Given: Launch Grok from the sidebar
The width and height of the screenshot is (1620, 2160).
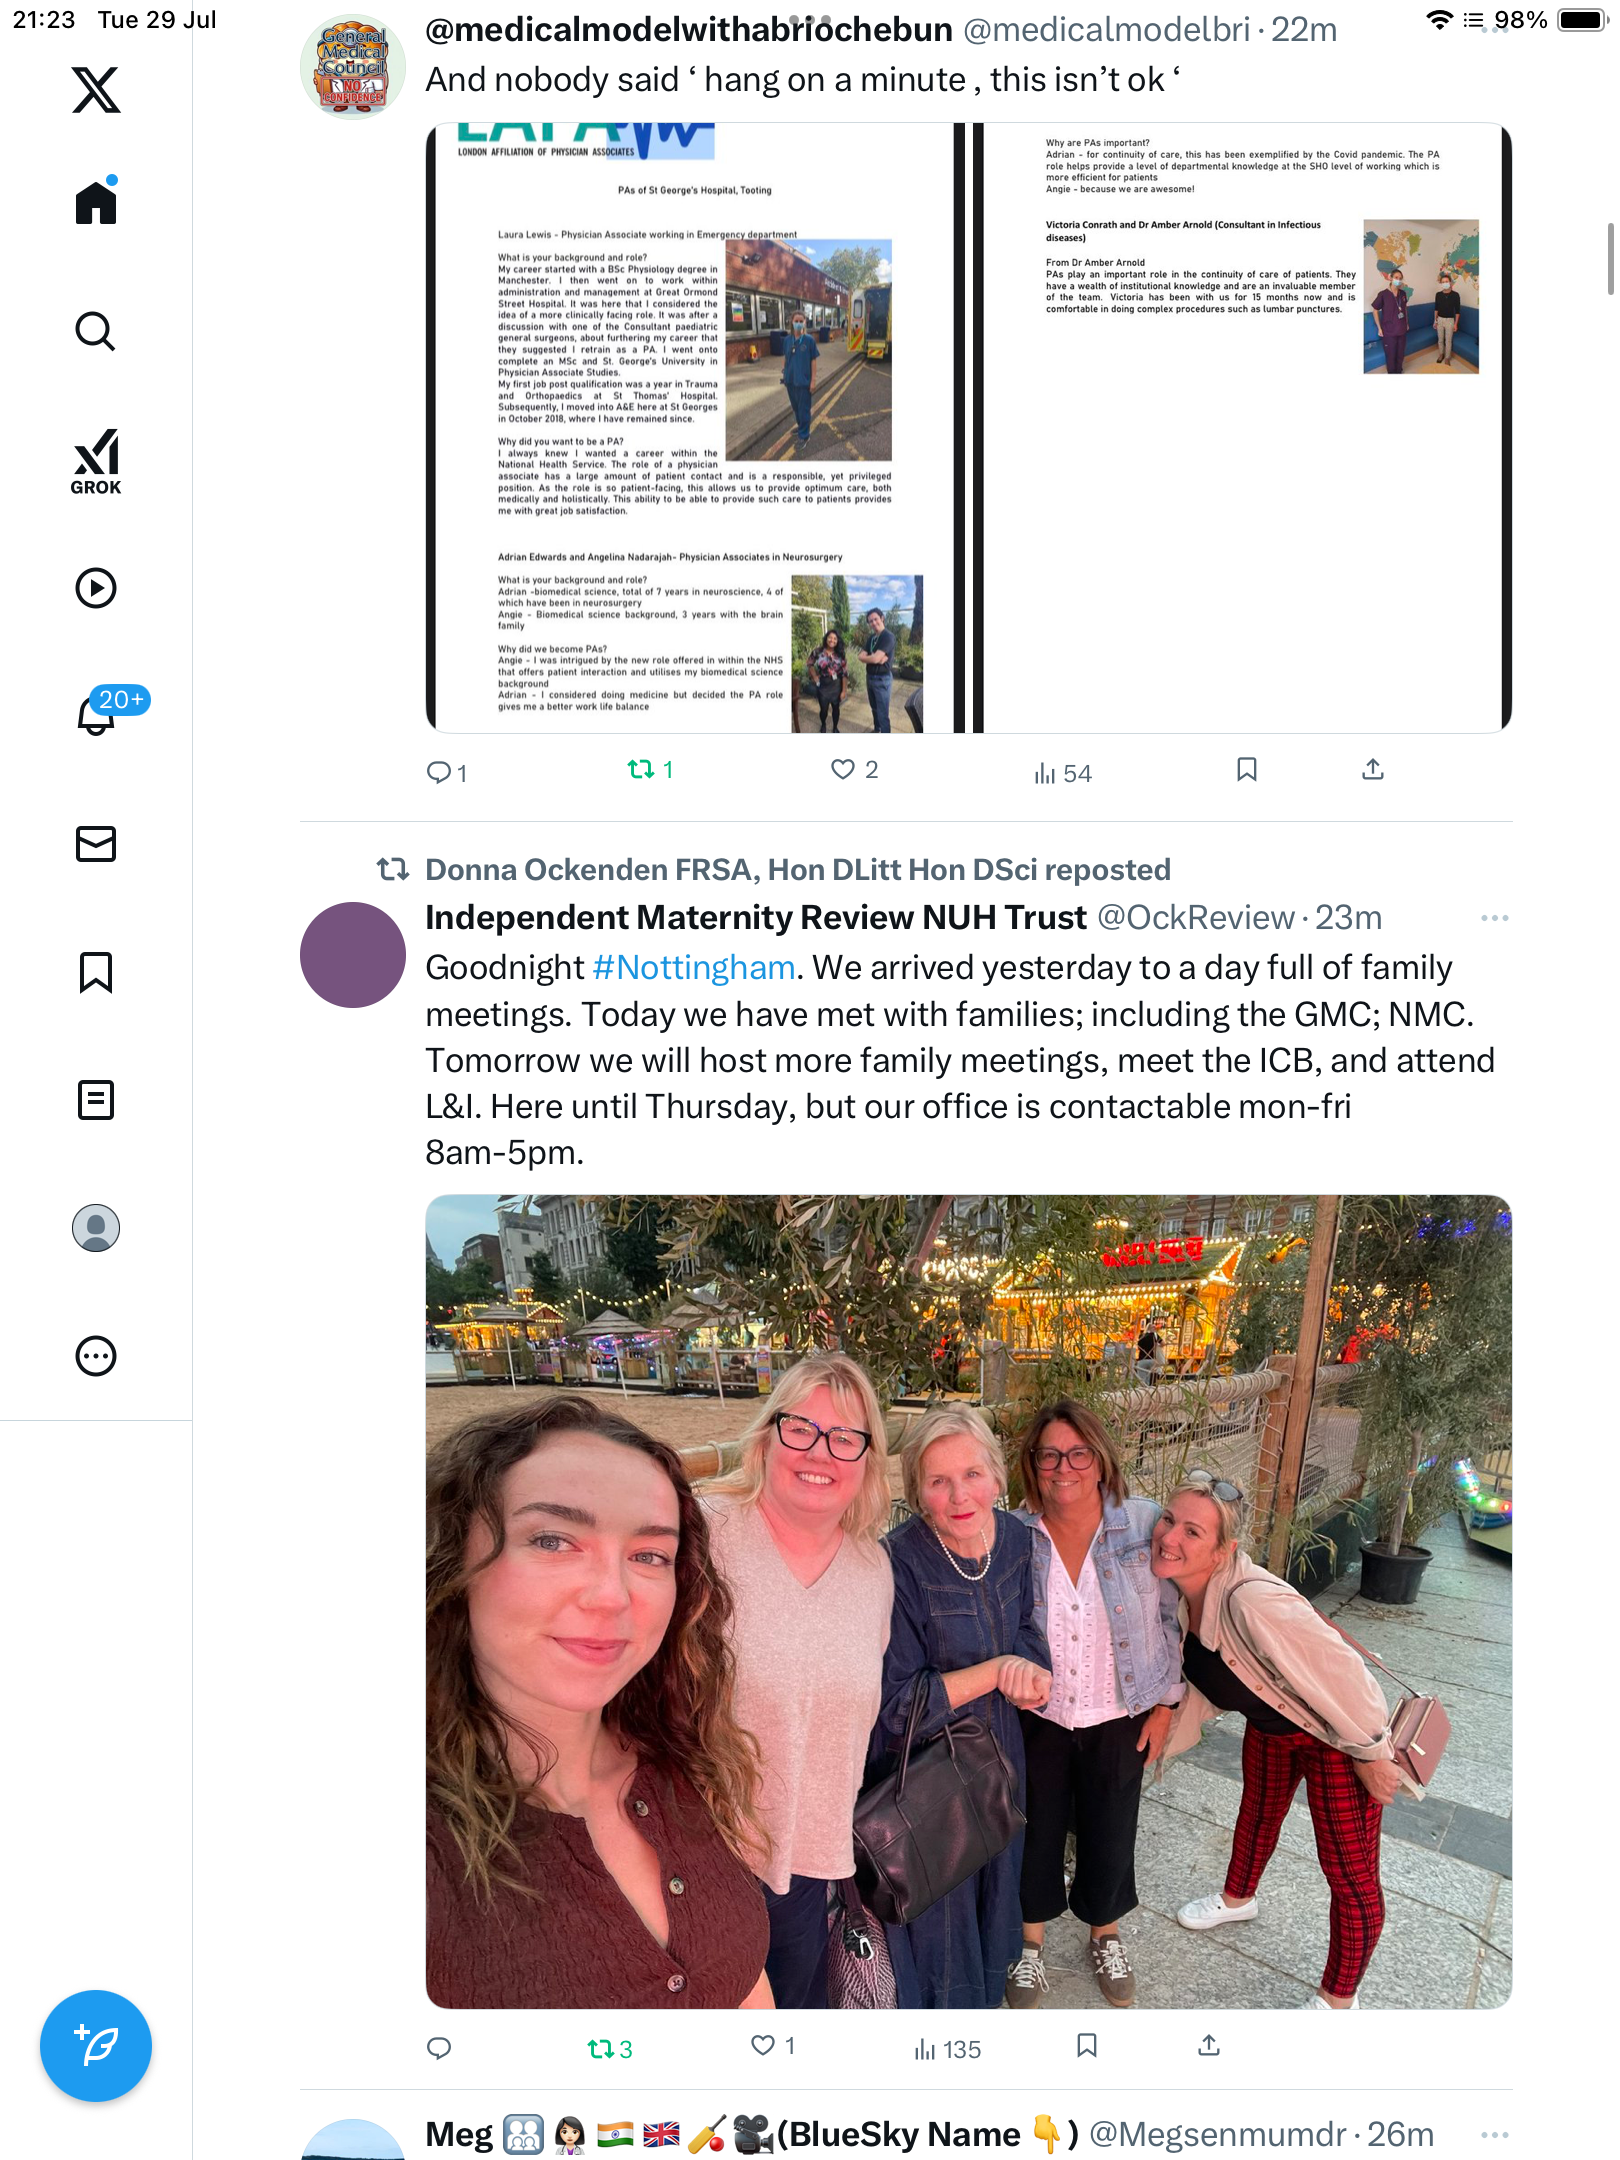Looking at the screenshot, I should pos(96,462).
